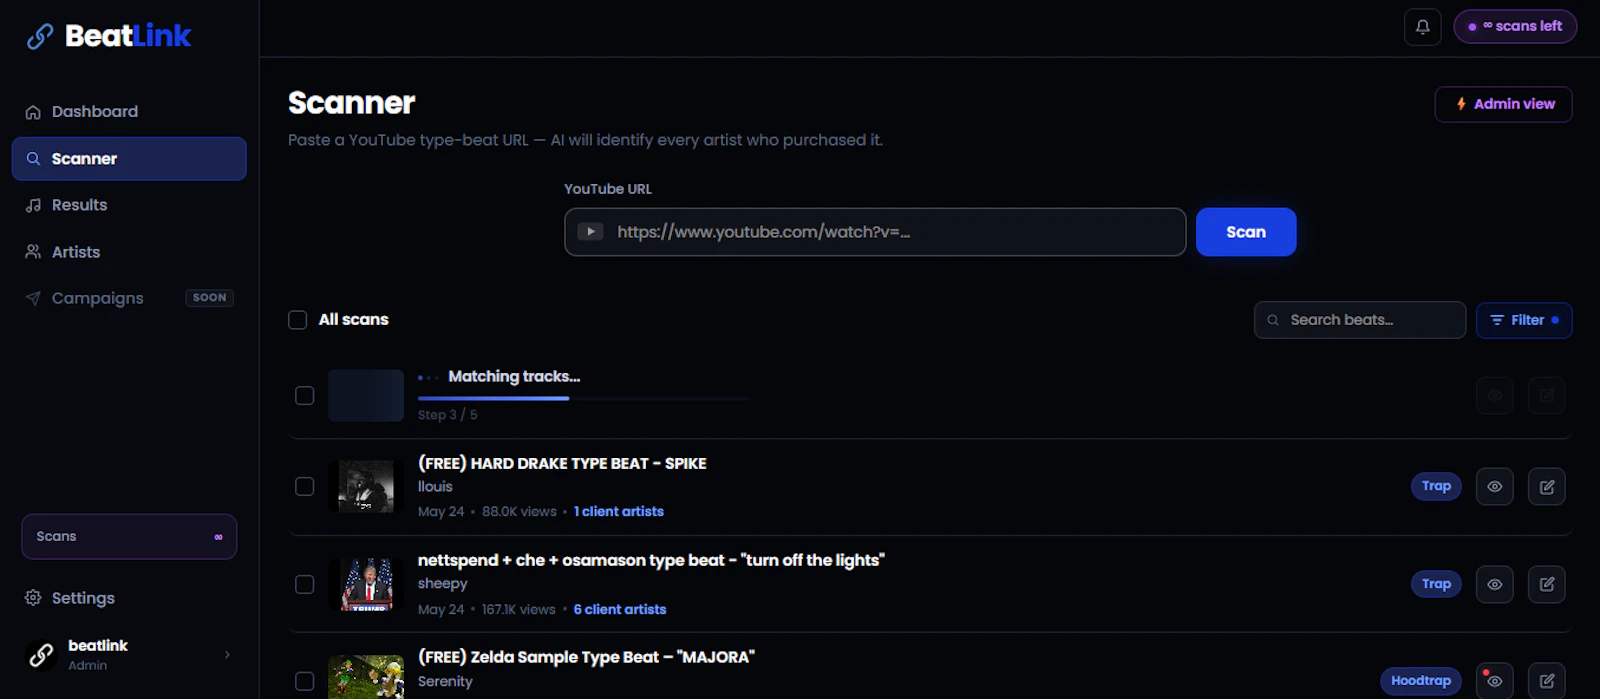View the sheepy beat scan via eye icon
This screenshot has height=699, width=1600.
point(1495,584)
